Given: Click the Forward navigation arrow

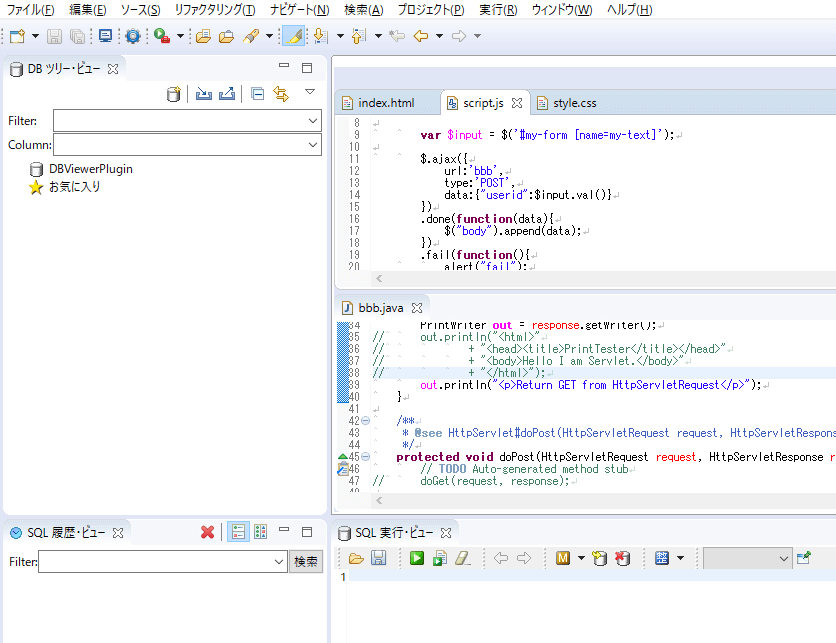Looking at the screenshot, I should pyautogui.click(x=459, y=36).
